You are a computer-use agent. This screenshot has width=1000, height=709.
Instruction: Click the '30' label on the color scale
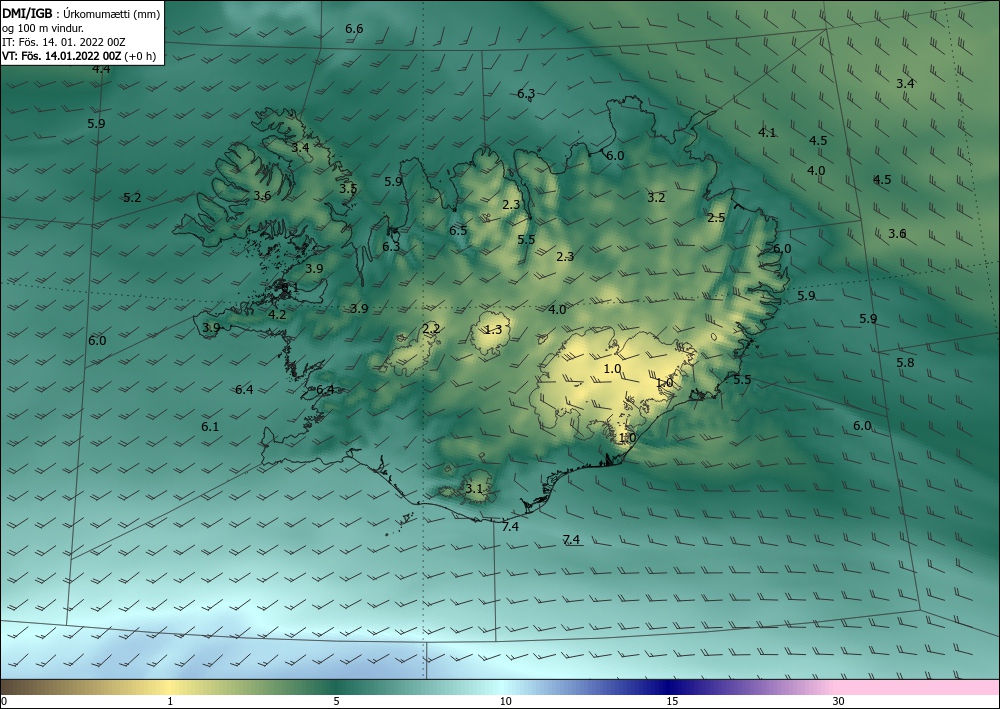click(x=839, y=702)
